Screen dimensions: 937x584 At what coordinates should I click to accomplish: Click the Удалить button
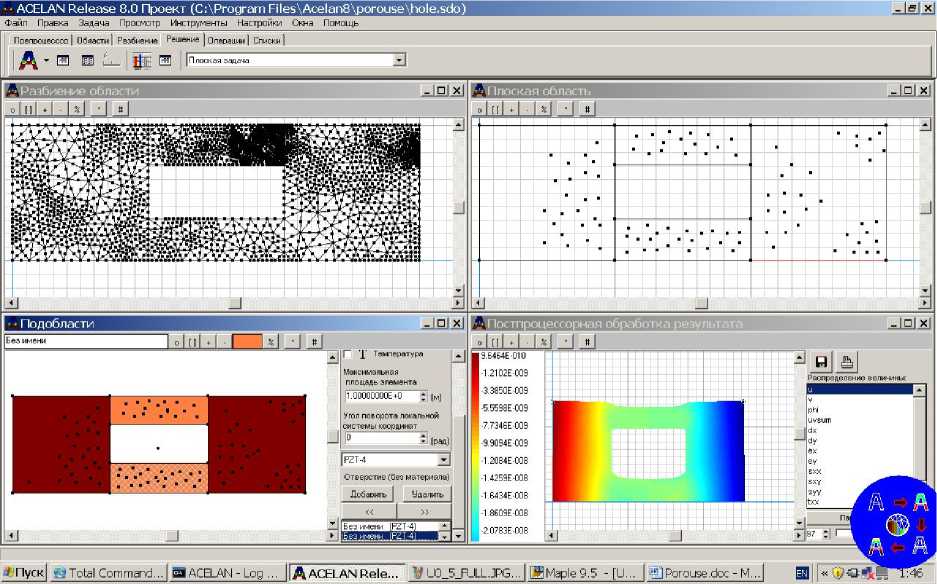426,494
